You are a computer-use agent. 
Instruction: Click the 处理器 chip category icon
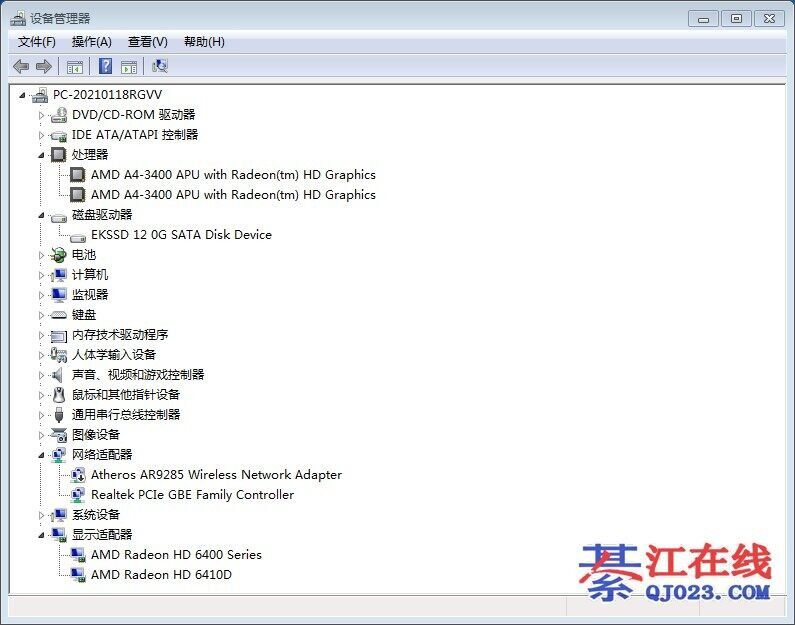click(x=59, y=155)
